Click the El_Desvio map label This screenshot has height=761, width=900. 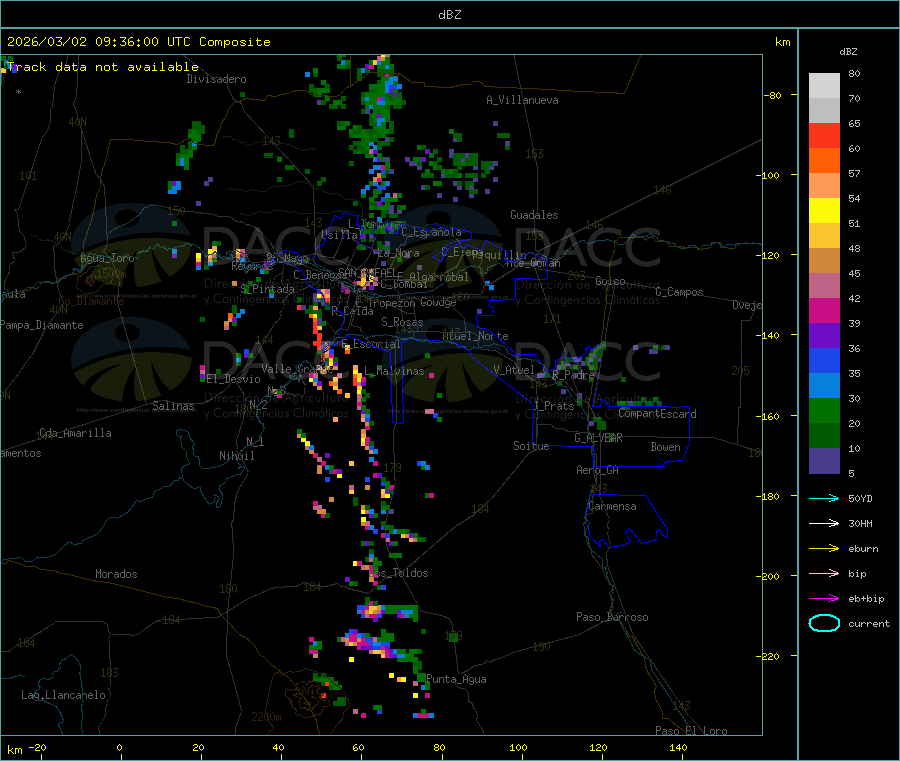[233, 379]
